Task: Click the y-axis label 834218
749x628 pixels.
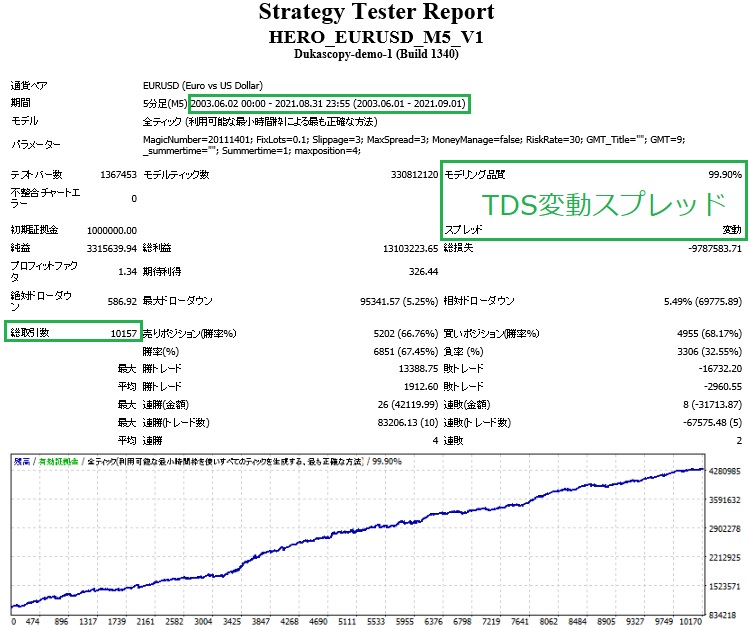Action: 724,616
